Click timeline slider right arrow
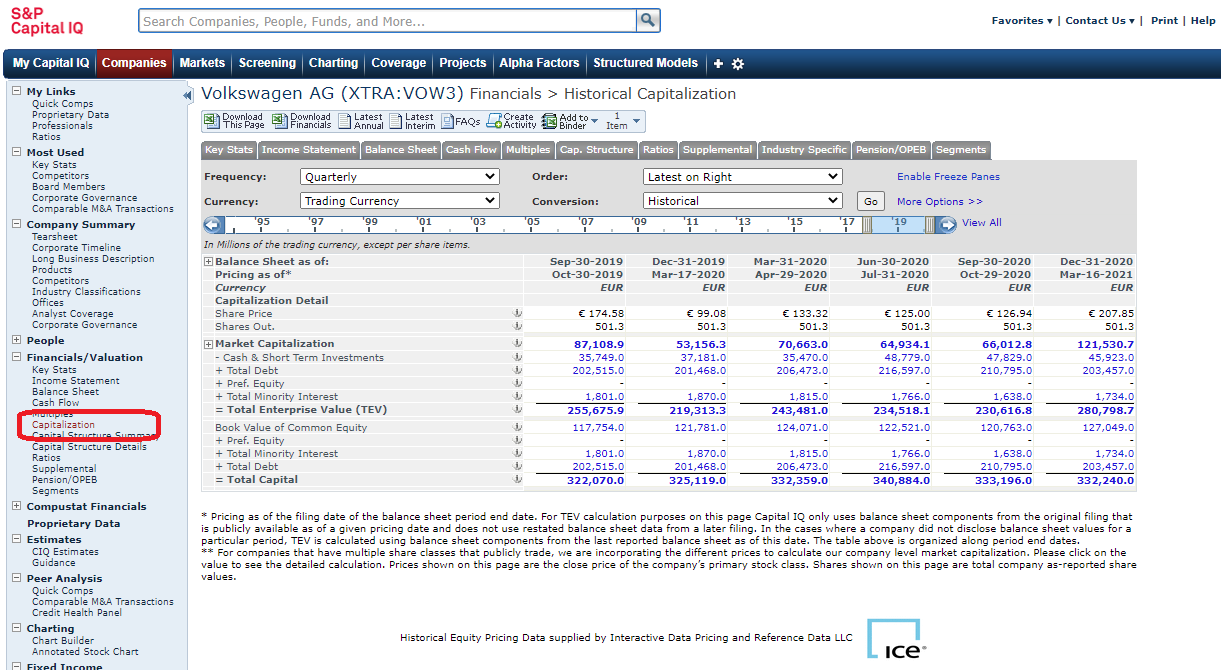Screen dimensions: 1221x670 tap(947, 224)
